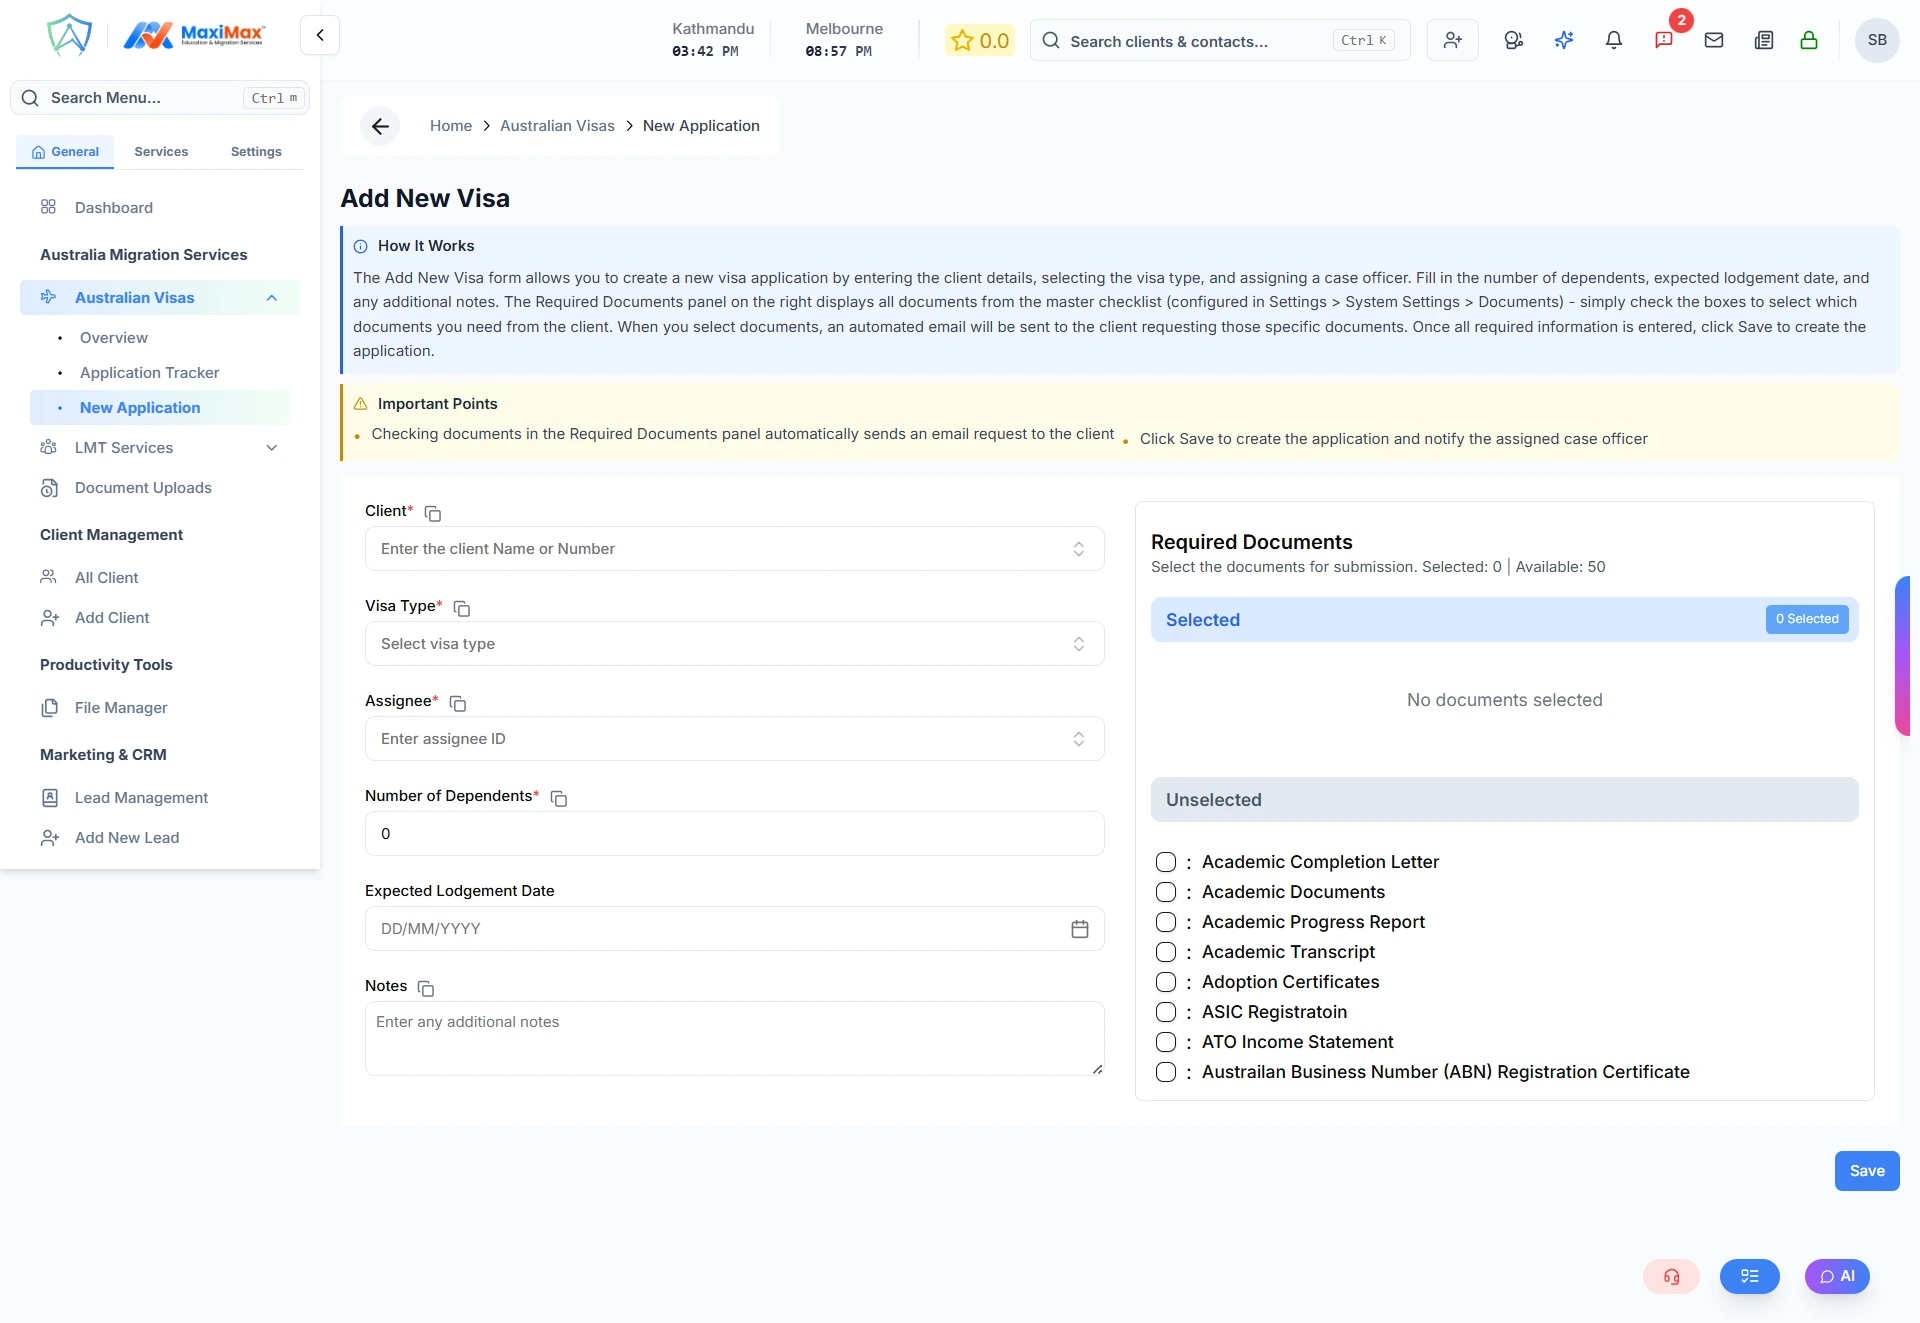Open the Client name combo box
This screenshot has height=1323, width=1920.
coord(734,549)
